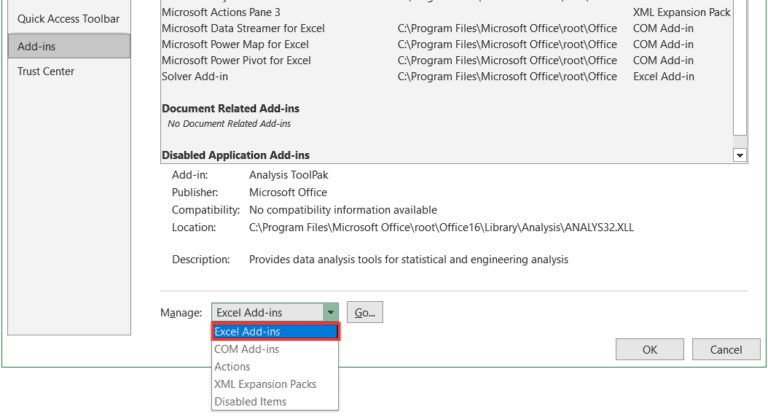Click the Go... button
Viewport: 768px width, 420px height.
pyautogui.click(x=365, y=312)
